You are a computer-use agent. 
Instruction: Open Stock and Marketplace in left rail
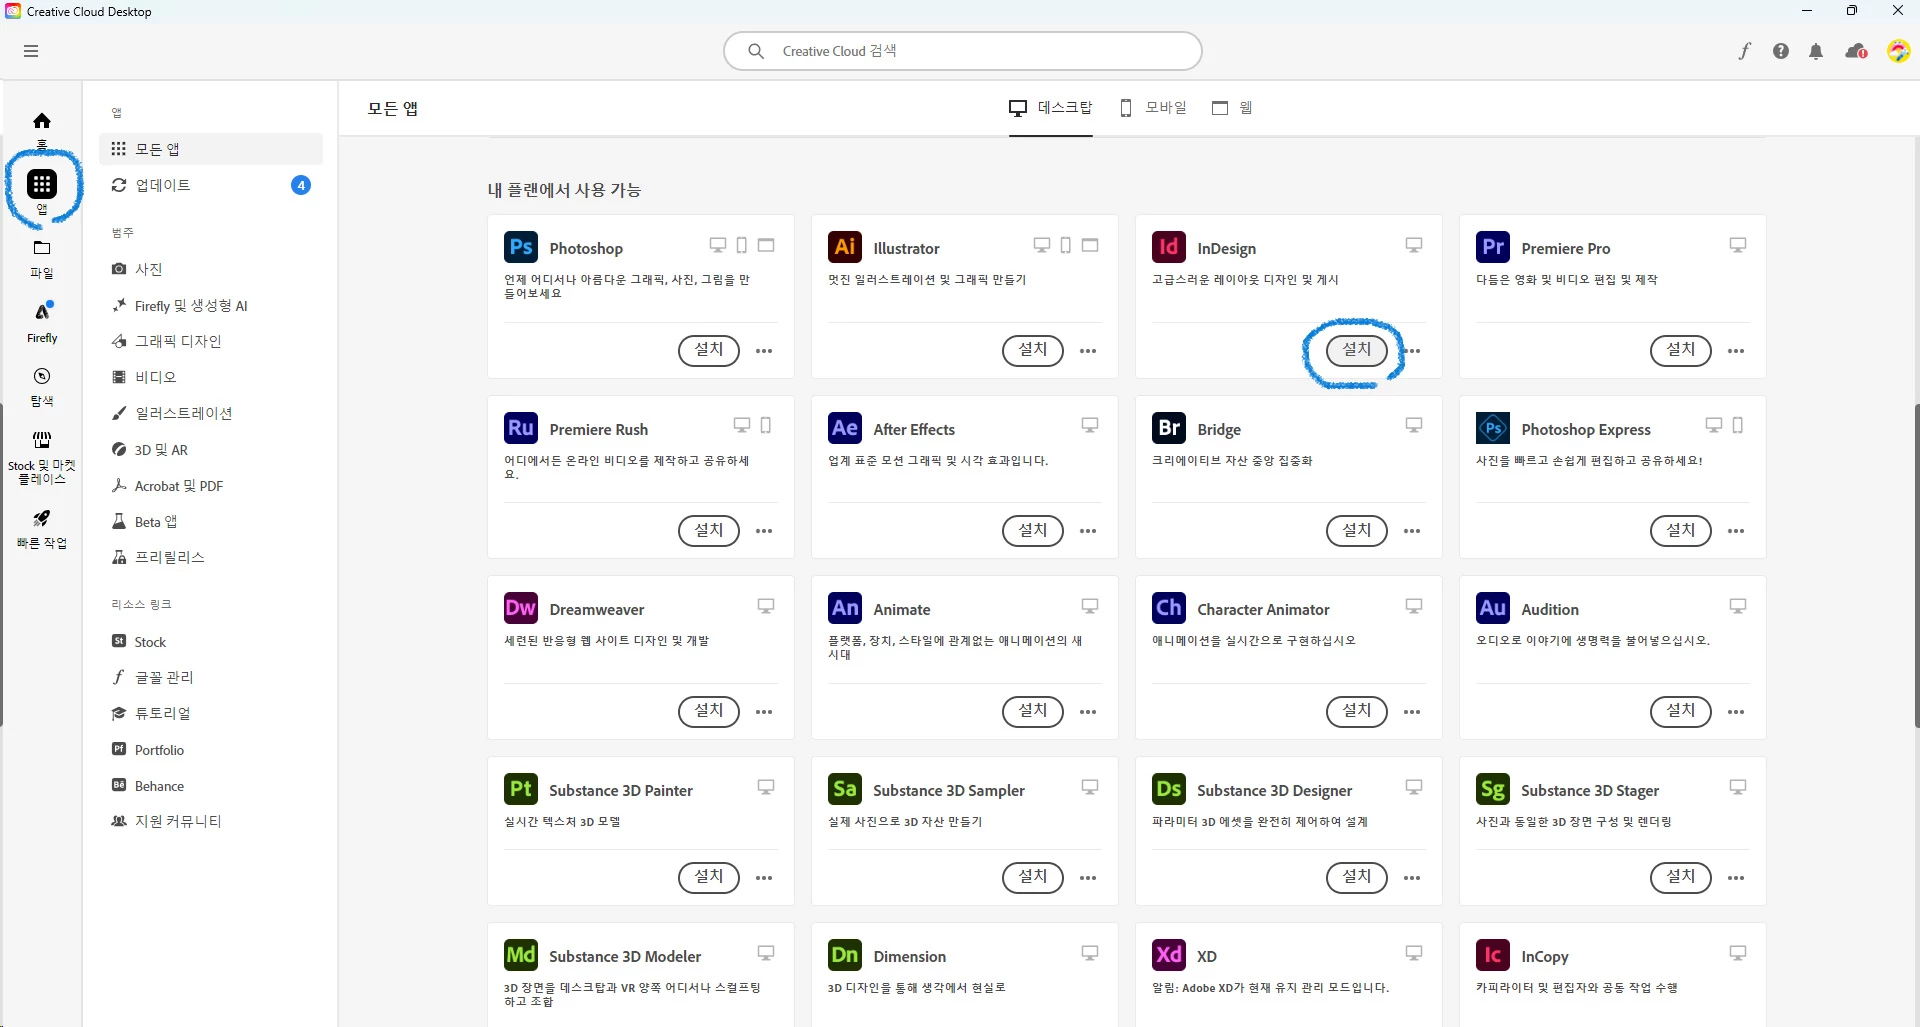[42, 458]
